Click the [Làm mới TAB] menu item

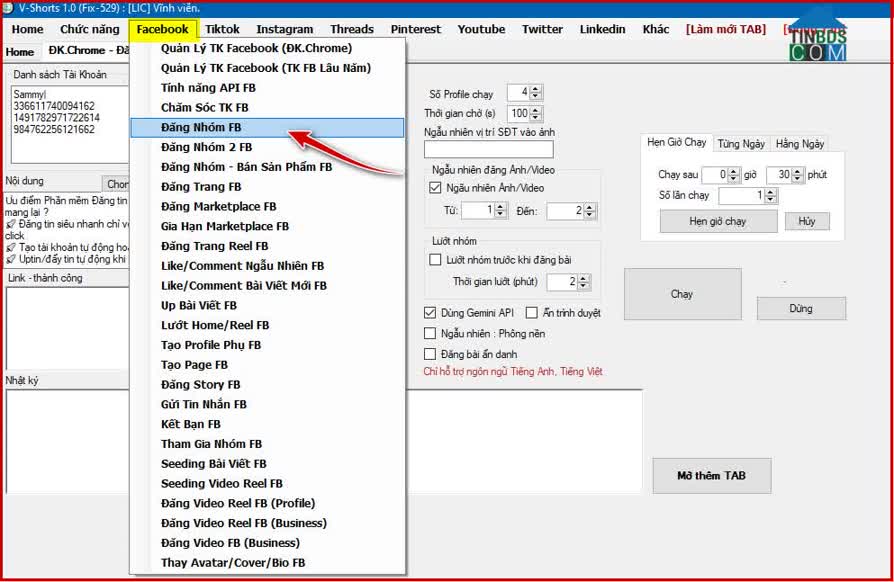tap(726, 29)
